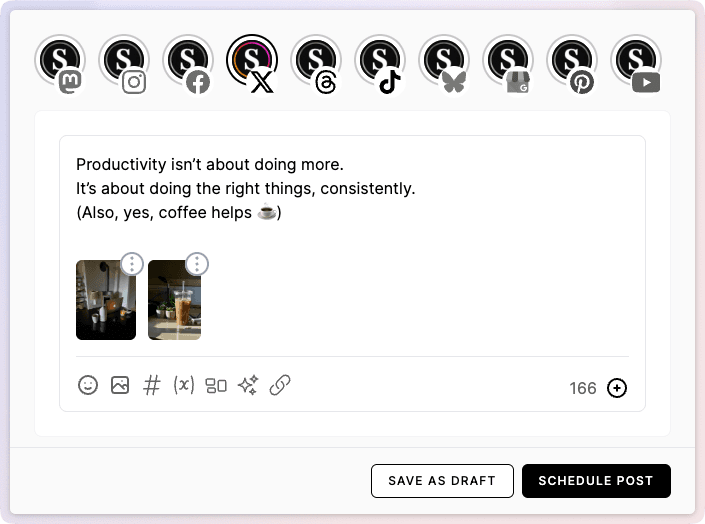Insert a variable with the (x) icon
This screenshot has height=524, width=705.
(184, 385)
